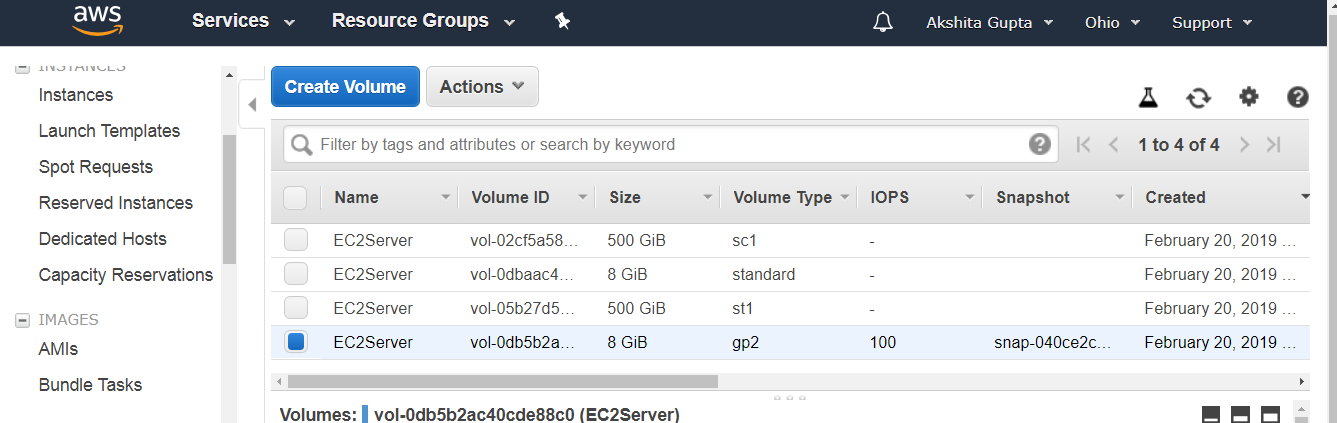
Task: Collapse the left navigation pane arrow
Action: coord(252,103)
